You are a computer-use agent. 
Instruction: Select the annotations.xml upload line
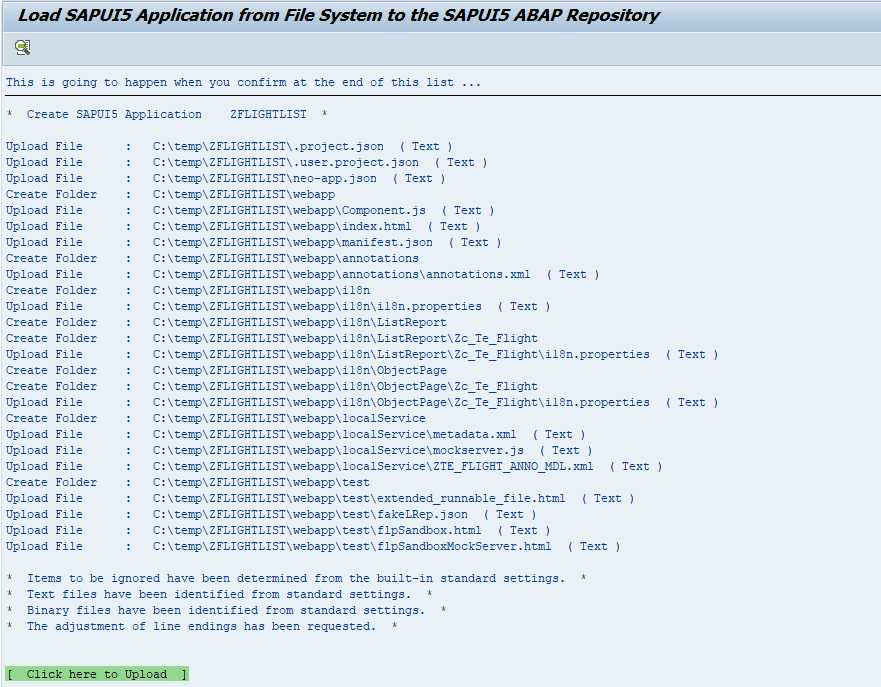tap(303, 275)
